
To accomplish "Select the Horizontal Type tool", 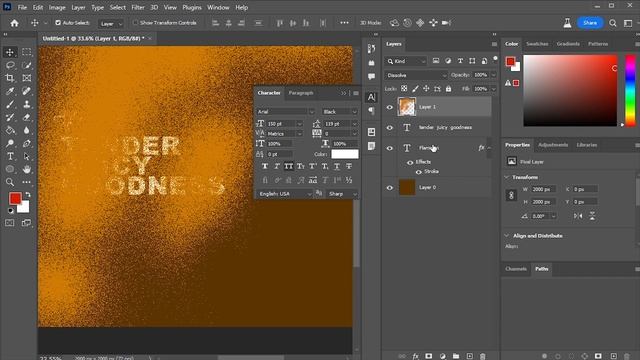I will pyautogui.click(x=10, y=156).
